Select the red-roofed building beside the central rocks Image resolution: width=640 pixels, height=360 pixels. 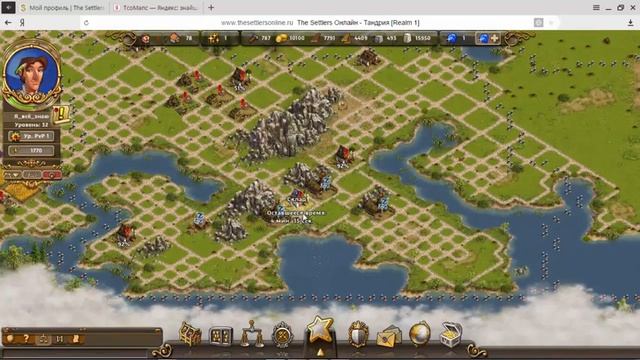click(343, 156)
